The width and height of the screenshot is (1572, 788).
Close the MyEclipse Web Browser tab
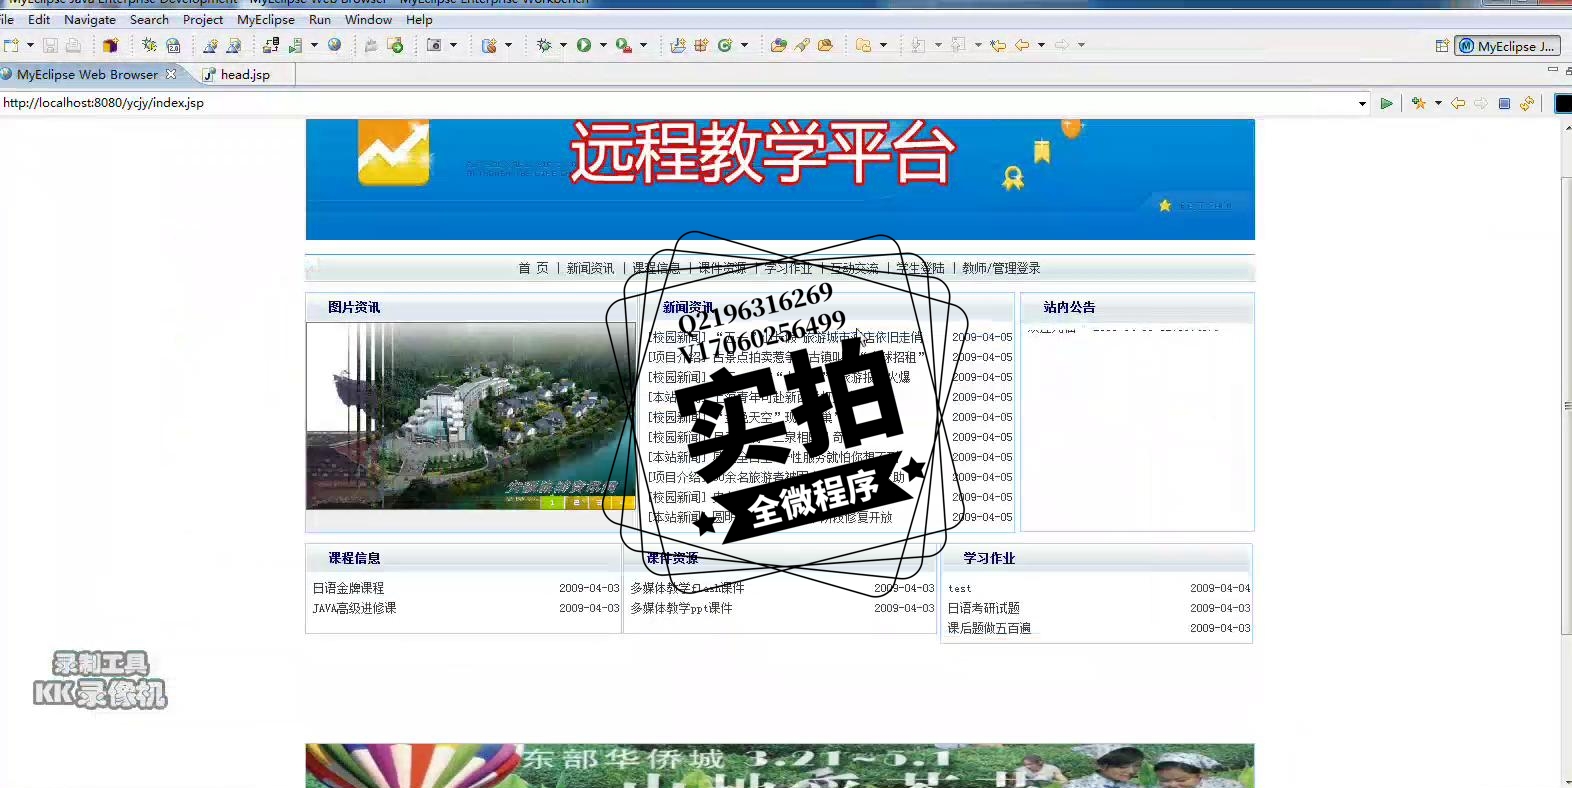[x=171, y=74]
